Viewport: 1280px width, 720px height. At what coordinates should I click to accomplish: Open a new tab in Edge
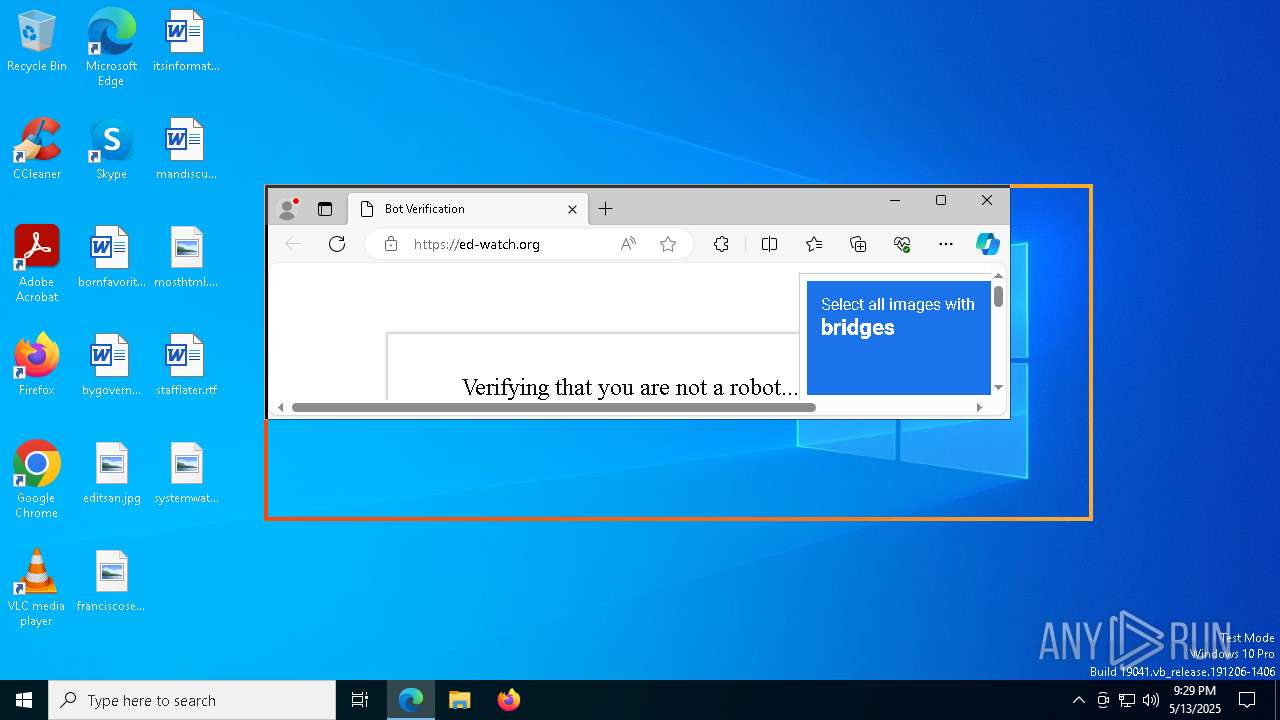pos(605,209)
